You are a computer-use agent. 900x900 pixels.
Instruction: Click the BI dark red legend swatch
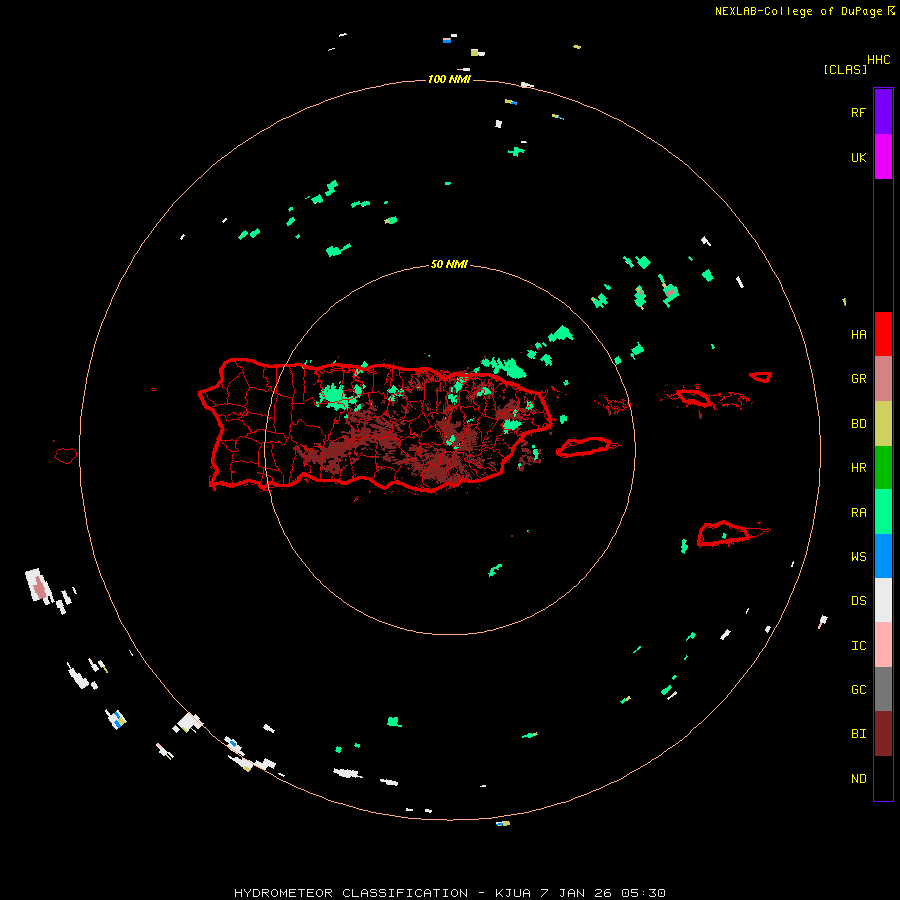click(883, 734)
